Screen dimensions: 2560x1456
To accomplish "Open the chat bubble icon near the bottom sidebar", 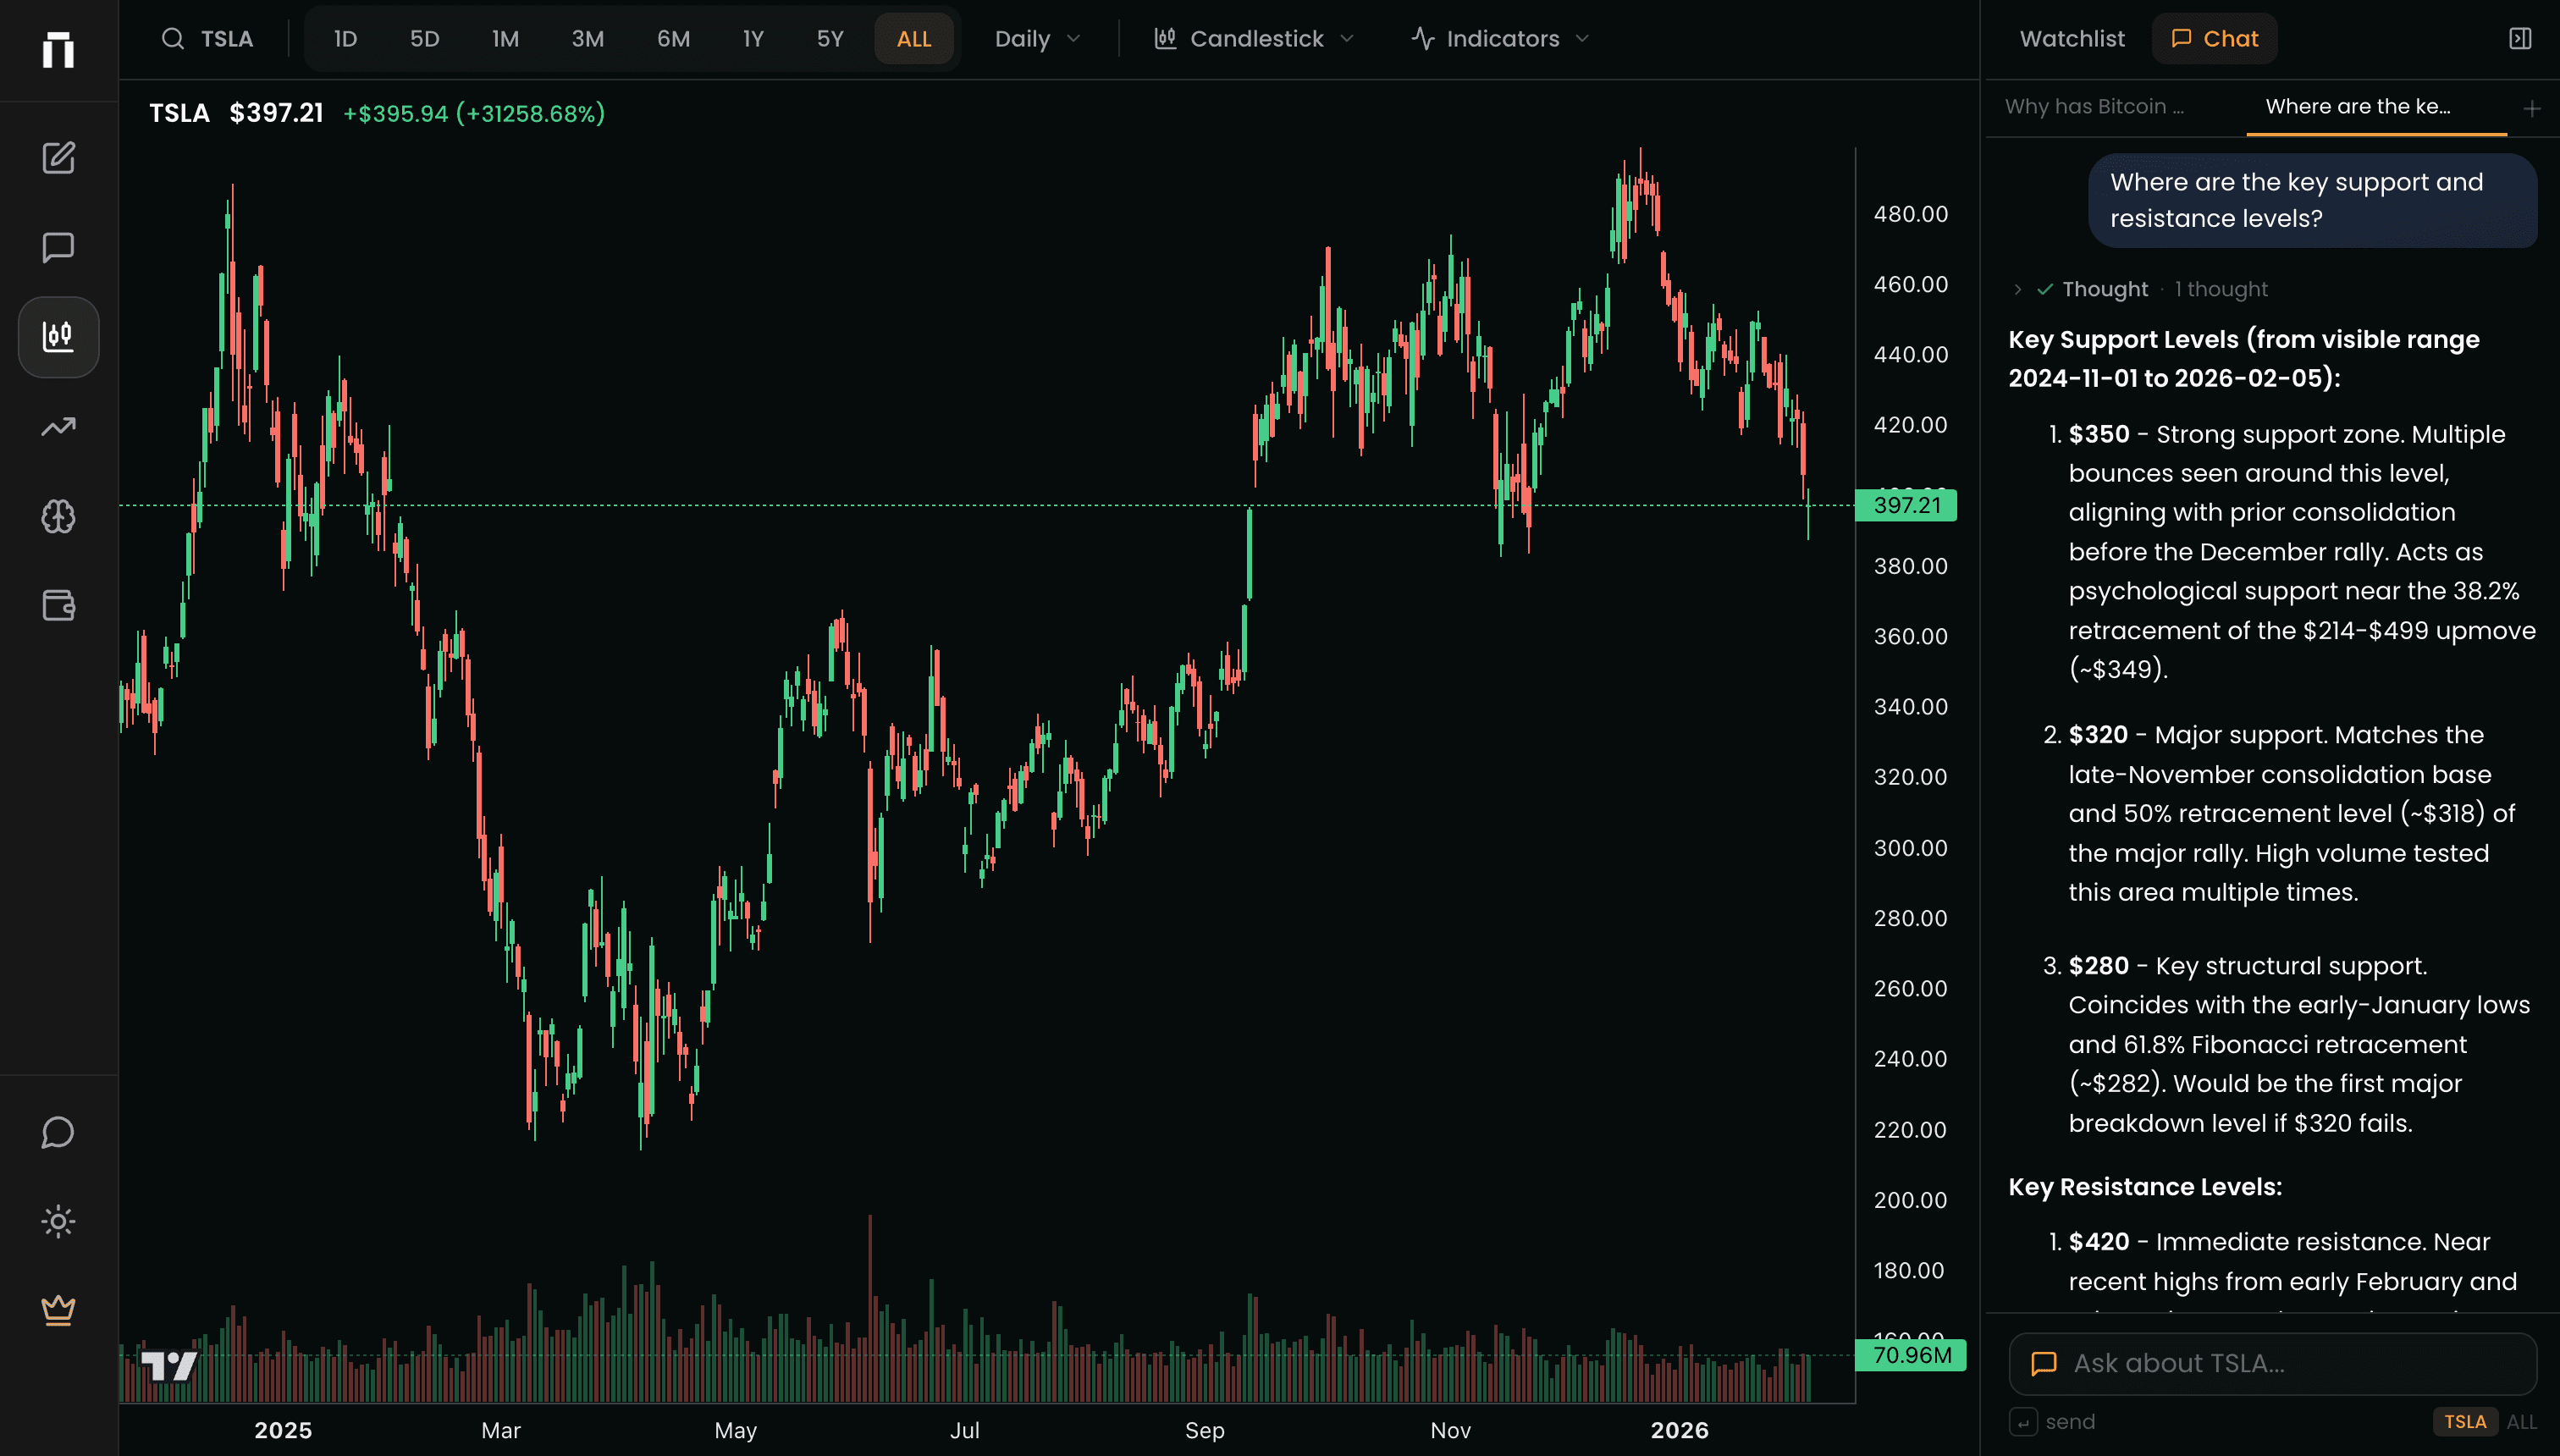I will tap(58, 1132).
